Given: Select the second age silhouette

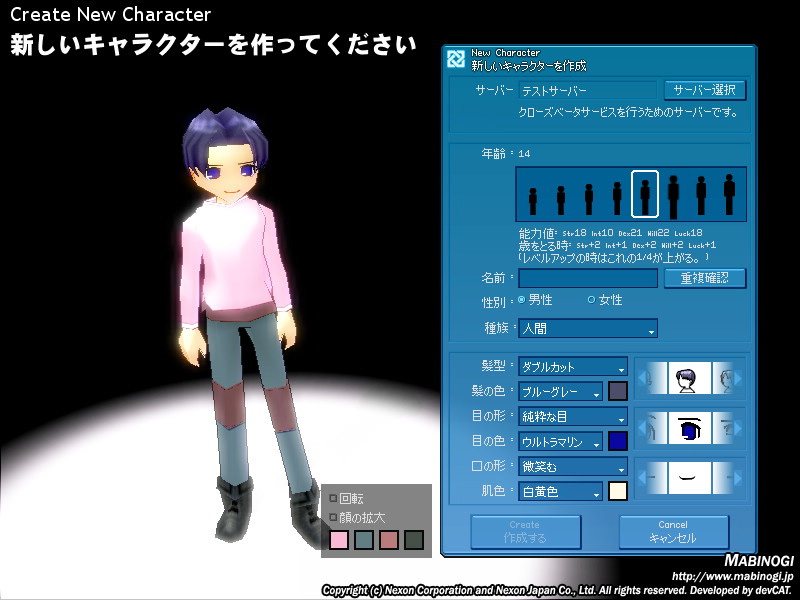Looking at the screenshot, I should click(561, 200).
